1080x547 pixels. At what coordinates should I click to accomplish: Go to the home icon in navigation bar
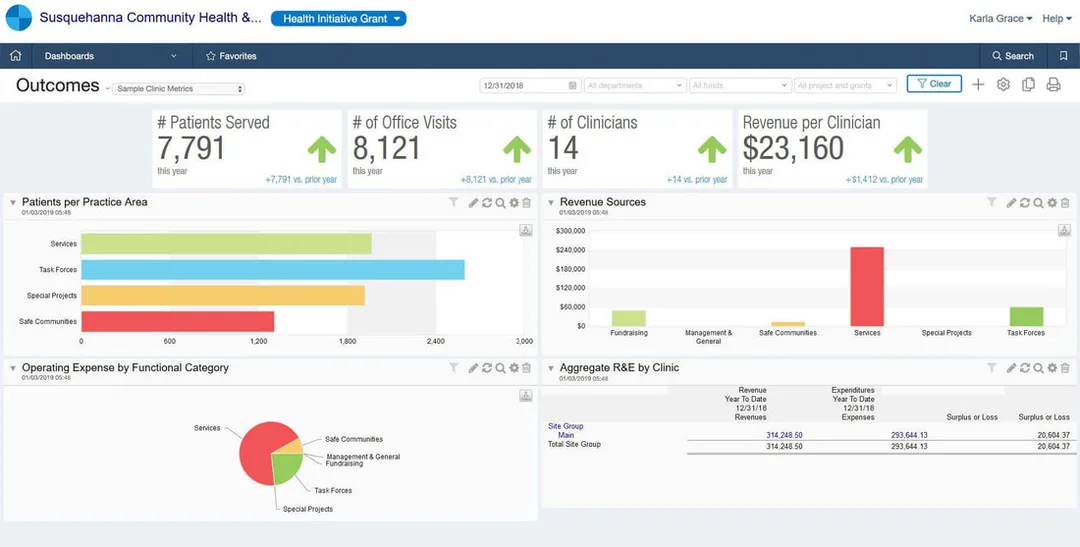15,56
